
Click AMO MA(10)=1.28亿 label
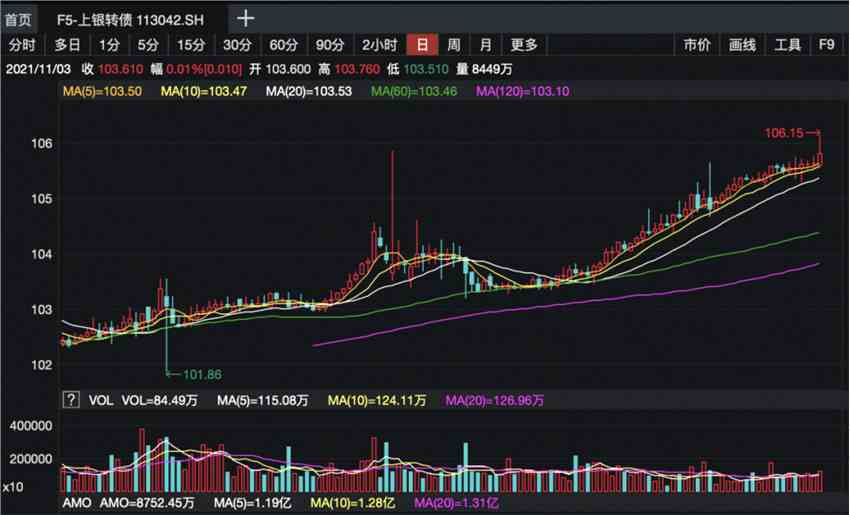point(353,503)
